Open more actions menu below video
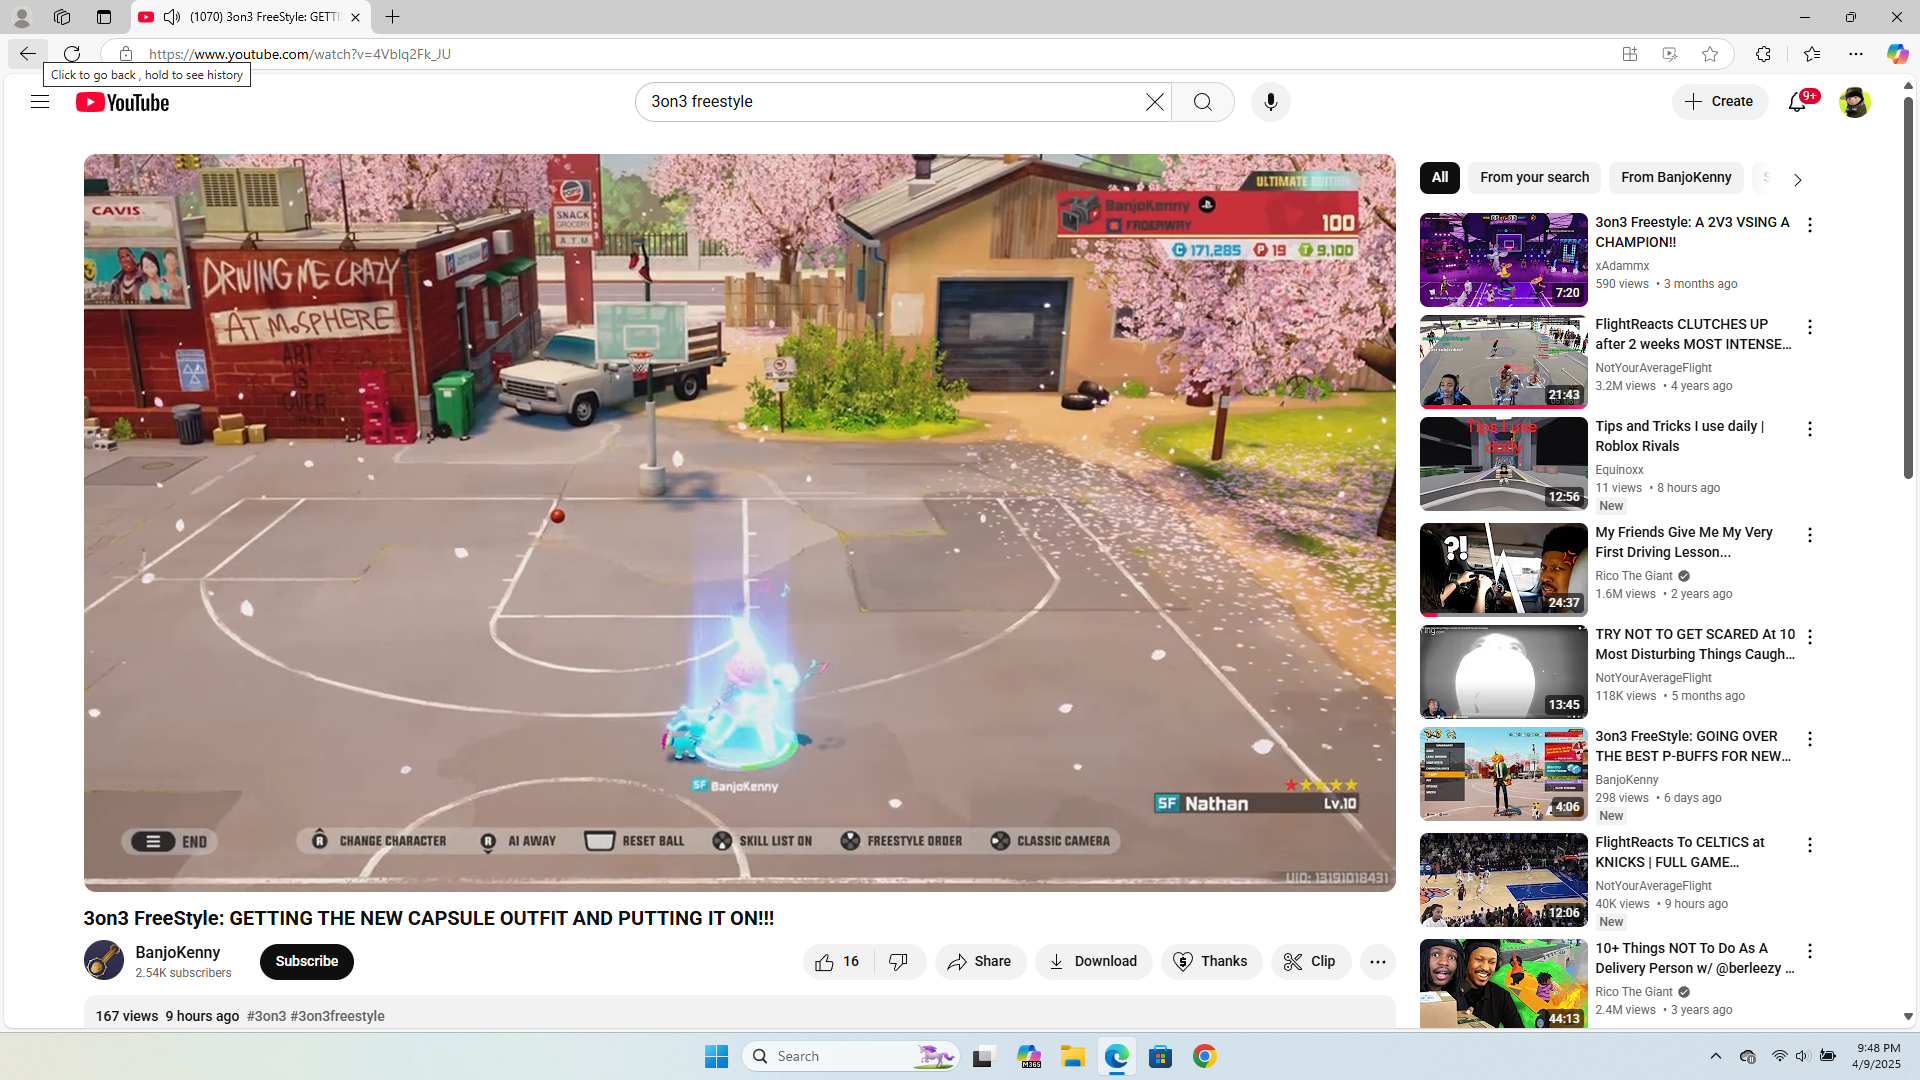The image size is (1920, 1080). (x=1377, y=962)
